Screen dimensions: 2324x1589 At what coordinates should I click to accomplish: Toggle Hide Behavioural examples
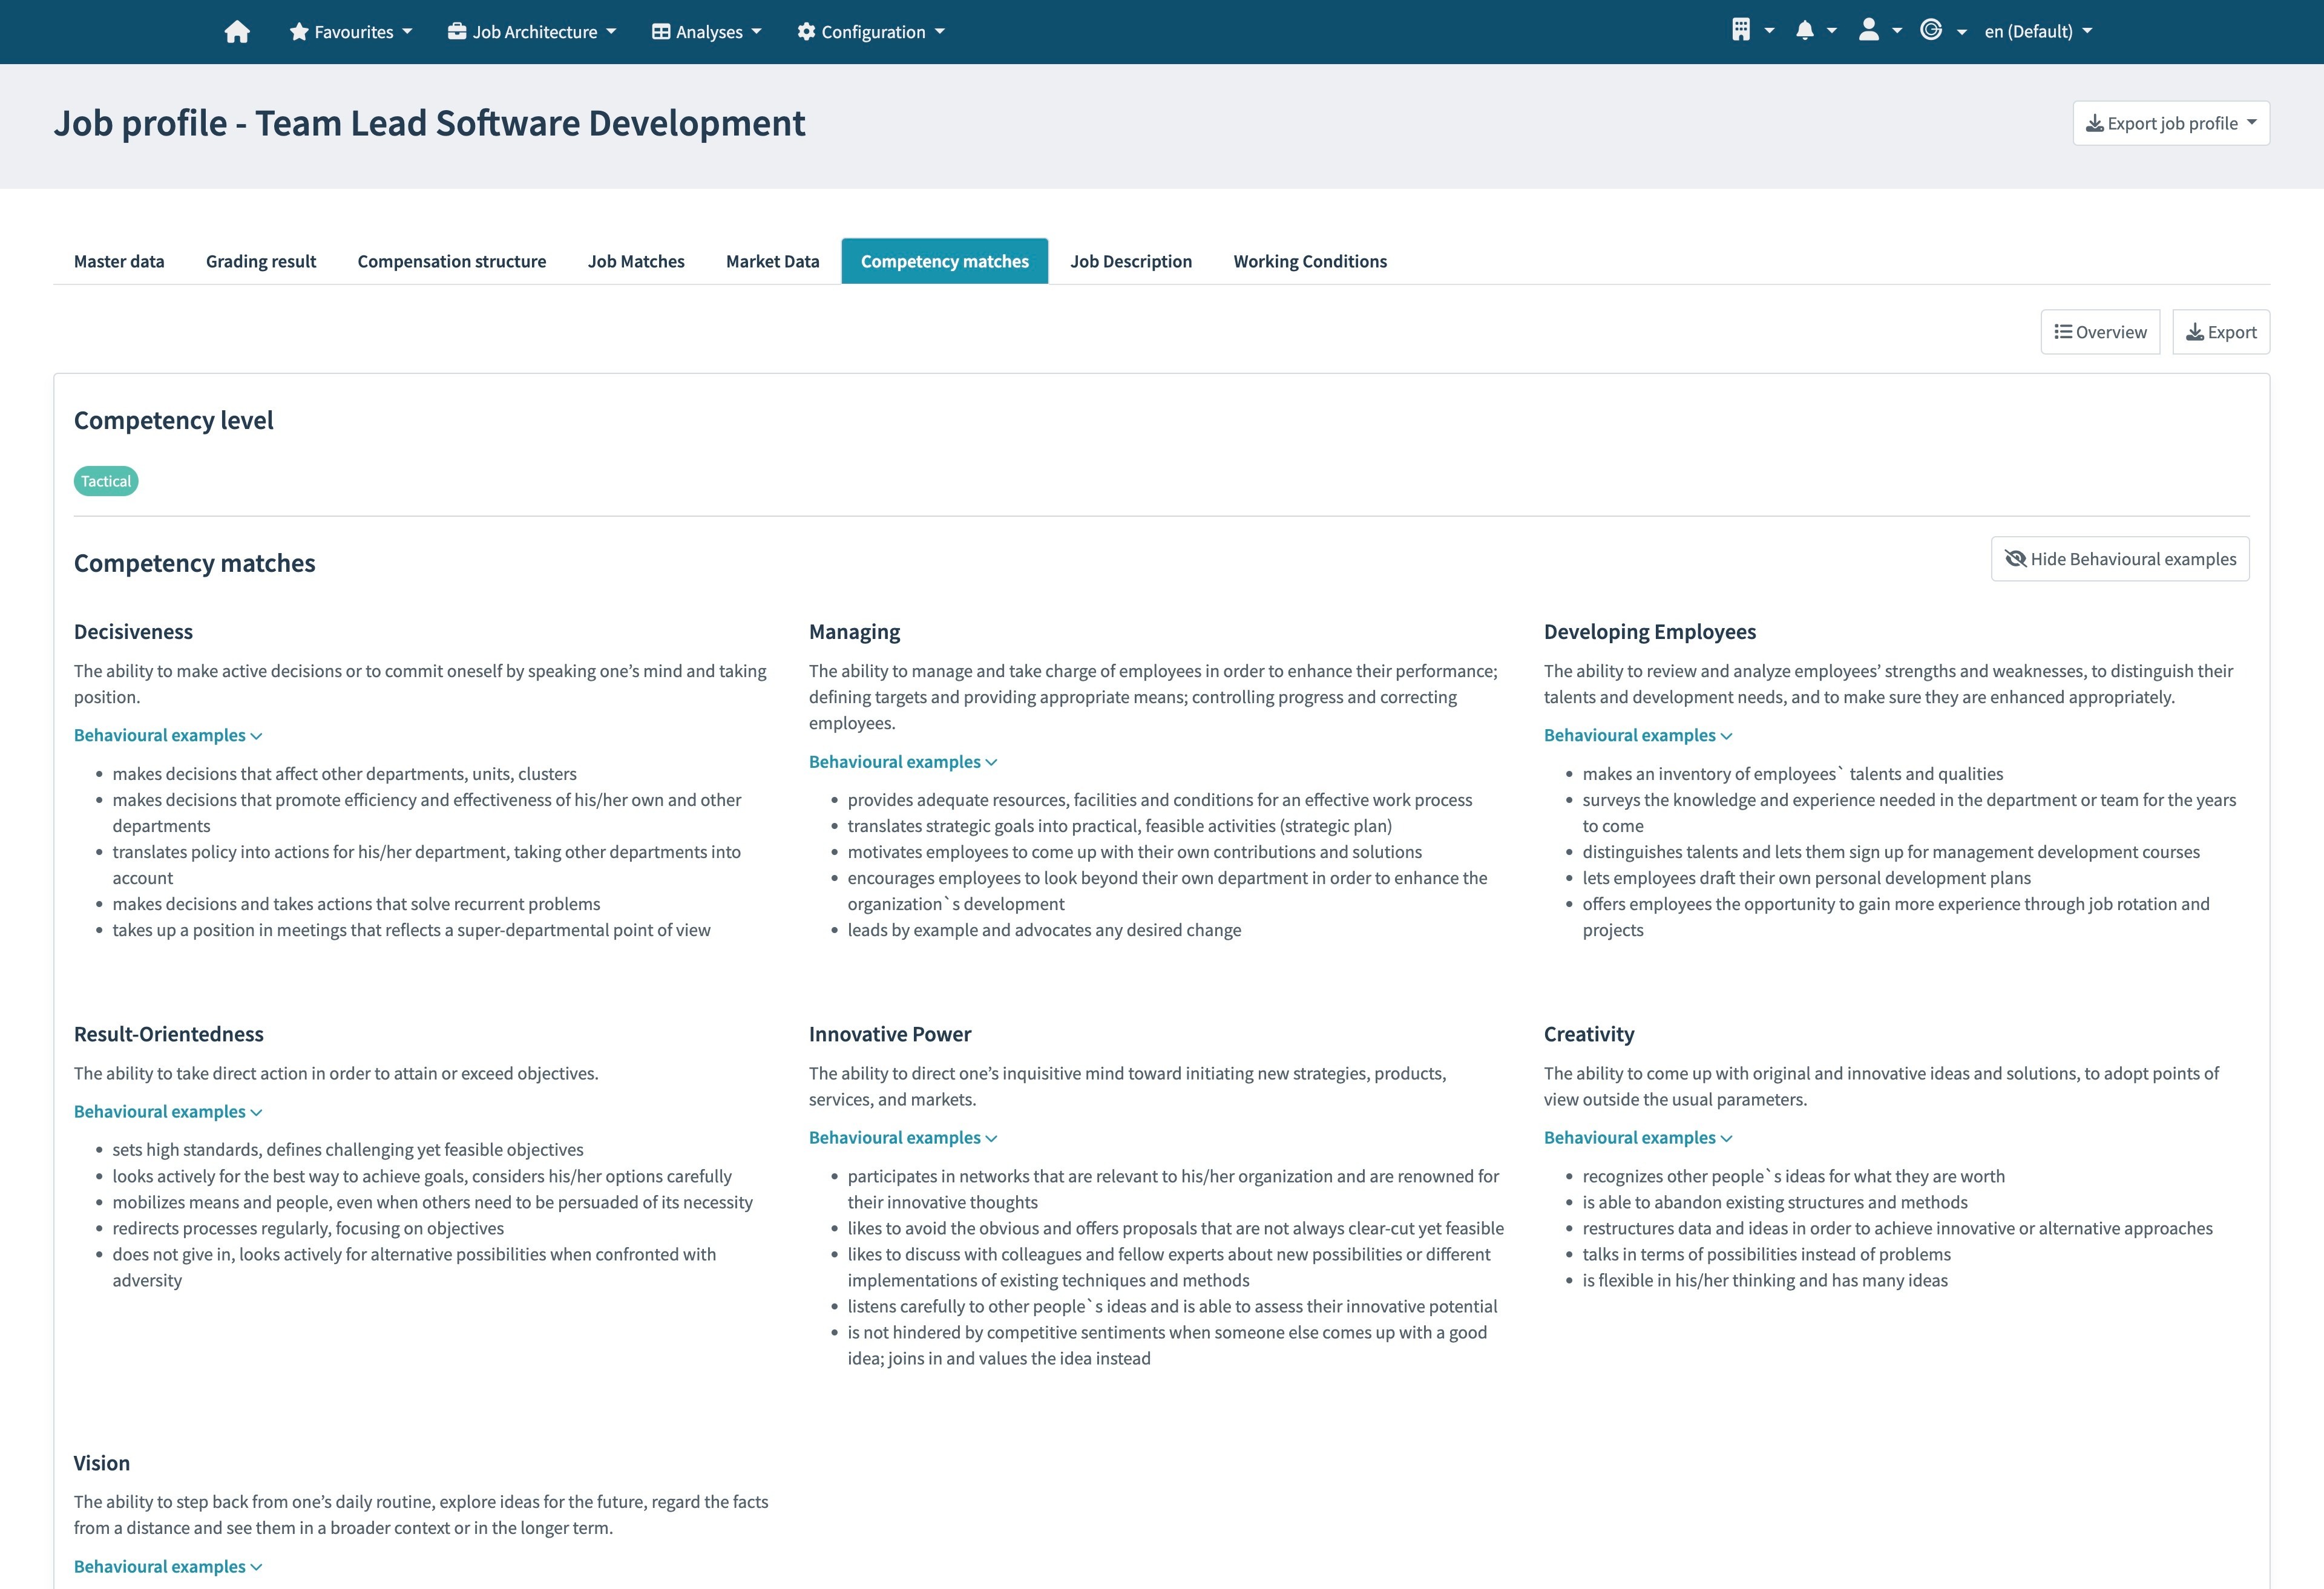(x=2119, y=558)
